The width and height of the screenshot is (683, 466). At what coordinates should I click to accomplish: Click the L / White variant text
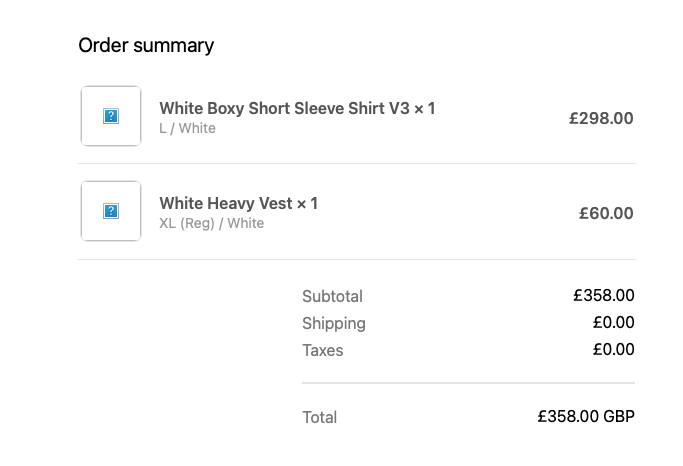pyautogui.click(x=187, y=128)
